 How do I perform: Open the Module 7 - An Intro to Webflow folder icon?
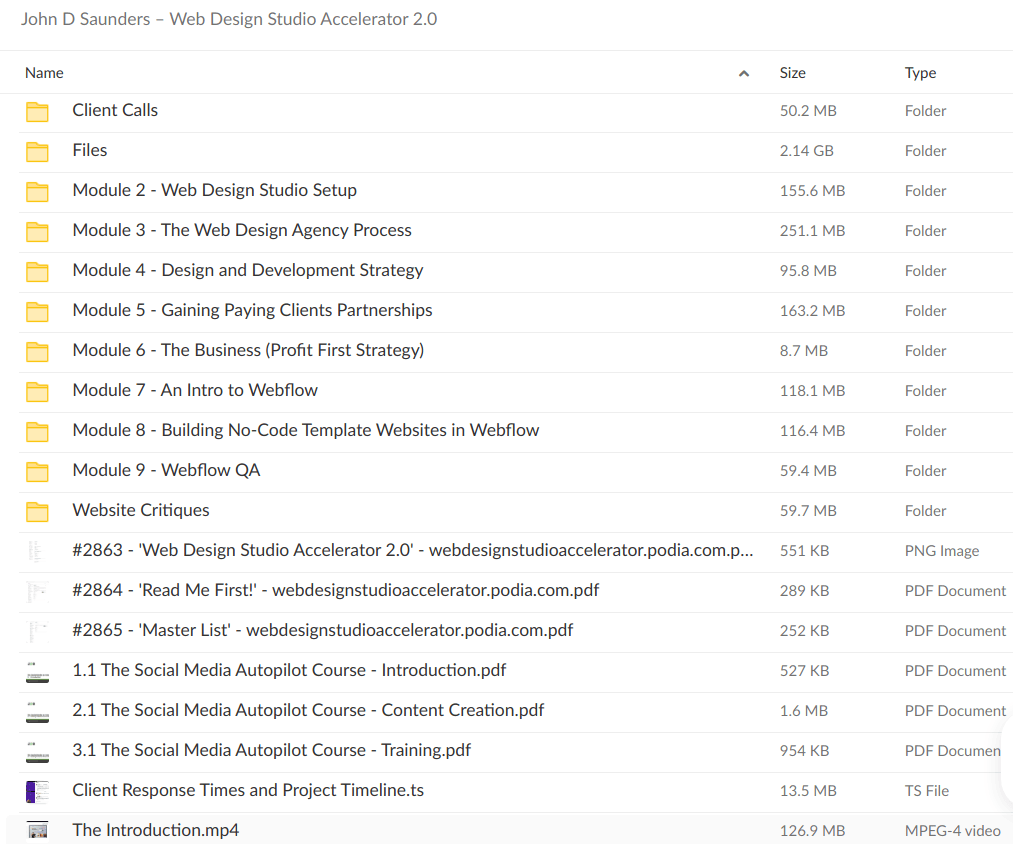(x=37, y=391)
